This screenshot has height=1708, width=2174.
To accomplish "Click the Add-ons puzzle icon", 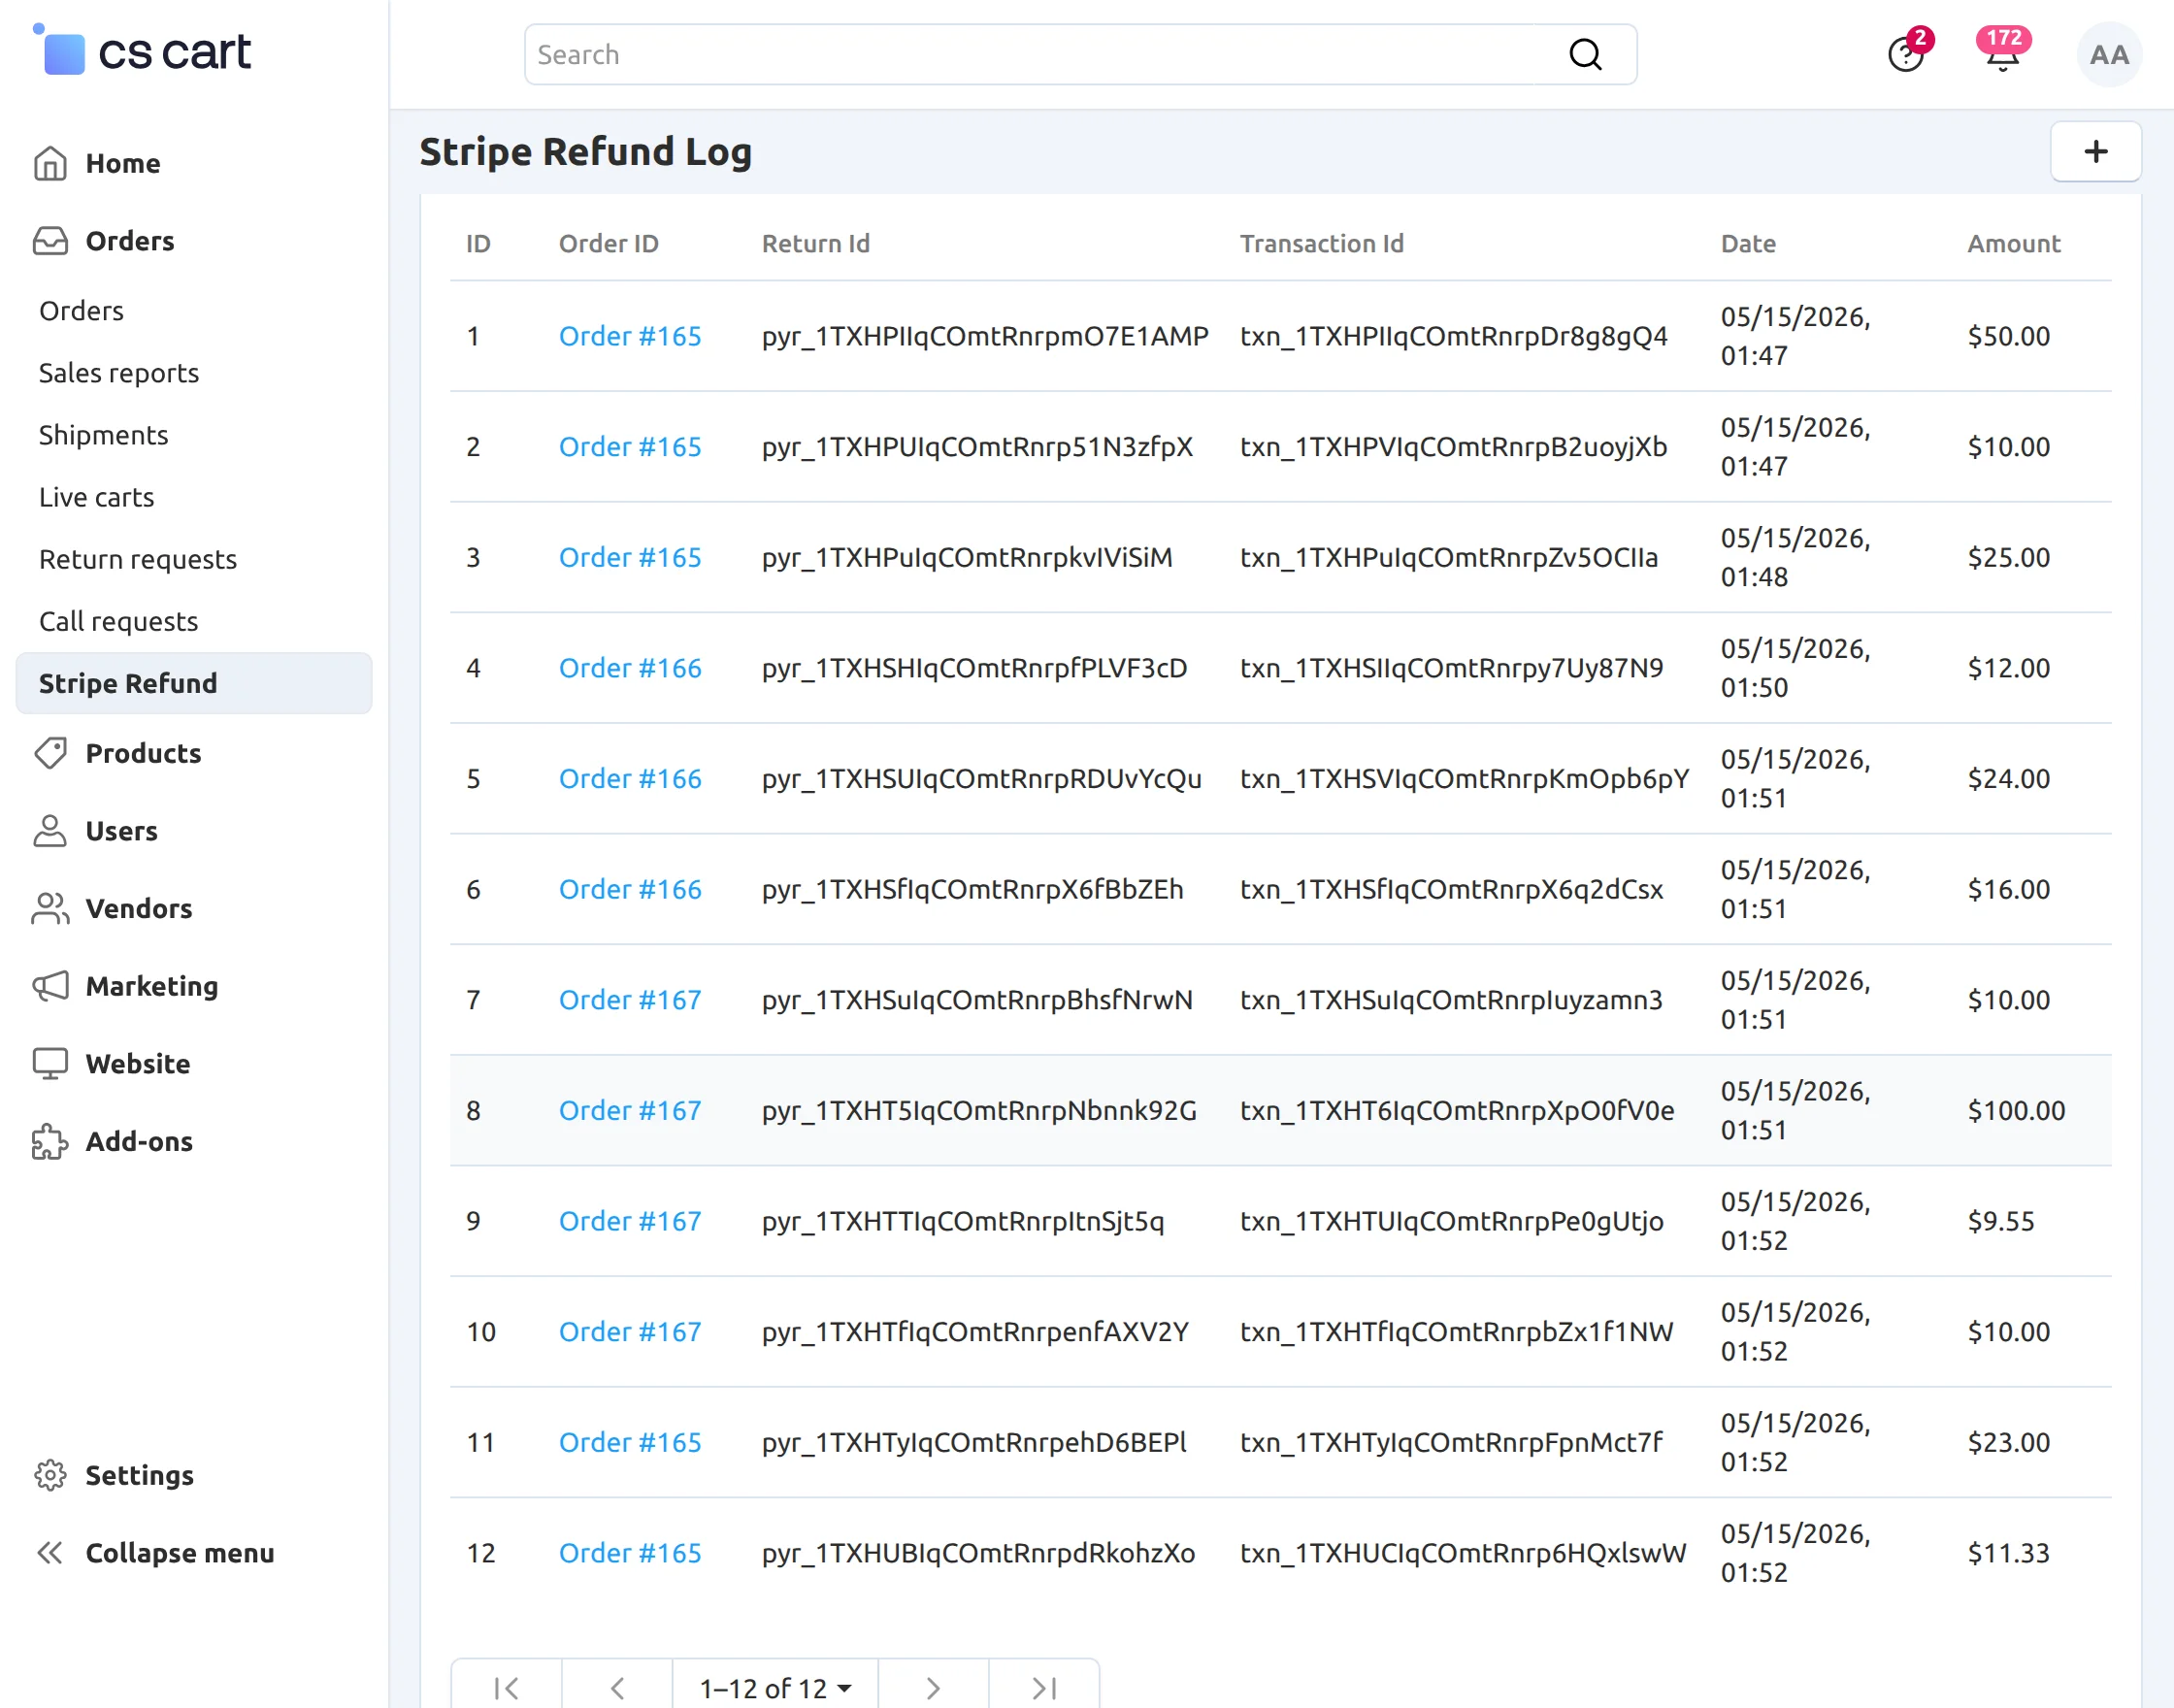I will point(50,1141).
